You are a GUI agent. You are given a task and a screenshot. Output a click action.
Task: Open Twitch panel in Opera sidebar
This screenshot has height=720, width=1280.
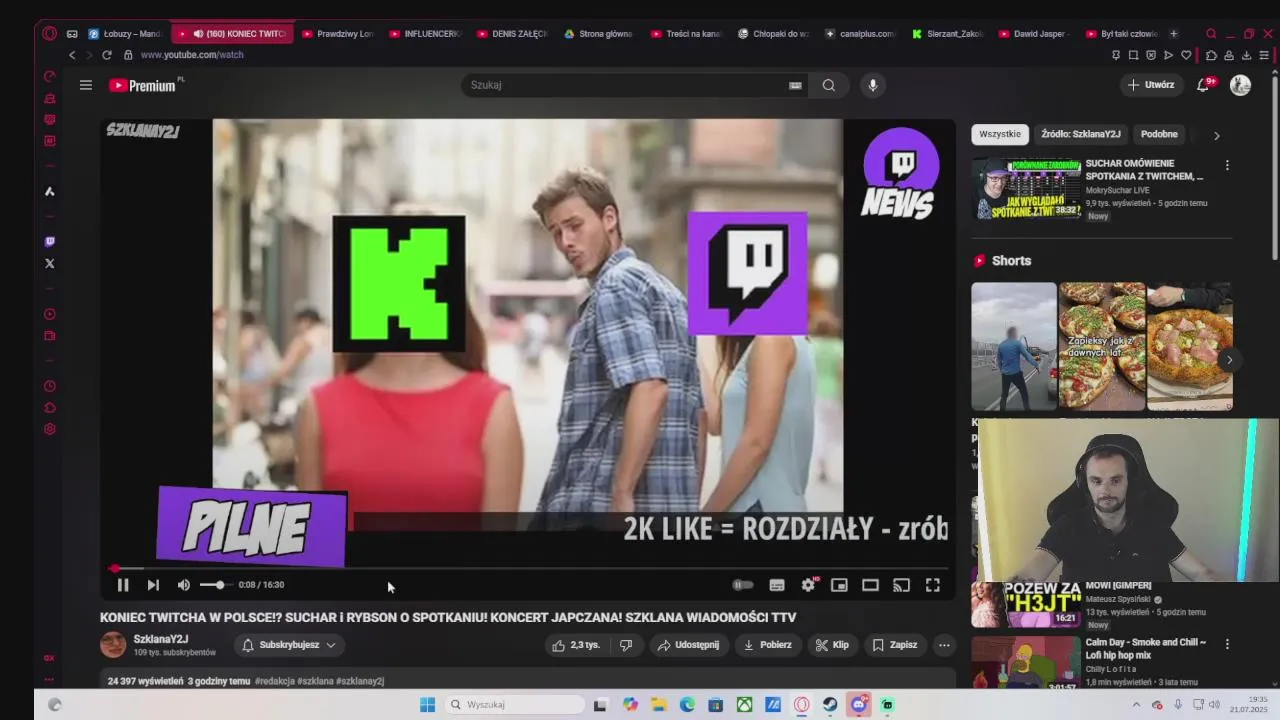coord(49,241)
